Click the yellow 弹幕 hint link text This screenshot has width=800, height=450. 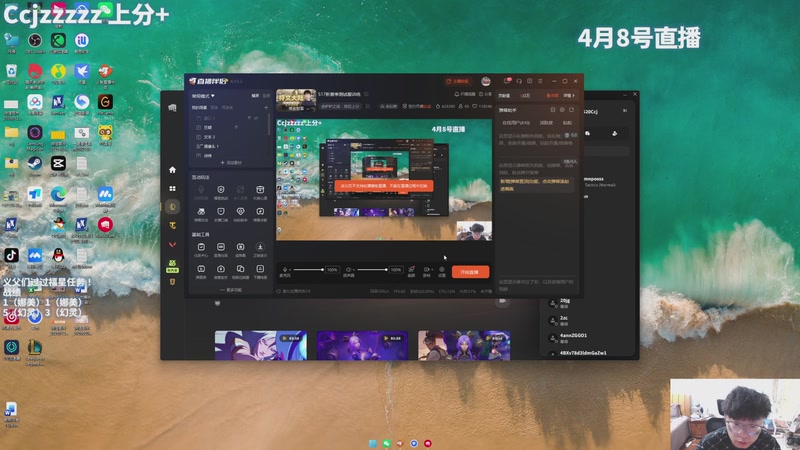pos(534,185)
